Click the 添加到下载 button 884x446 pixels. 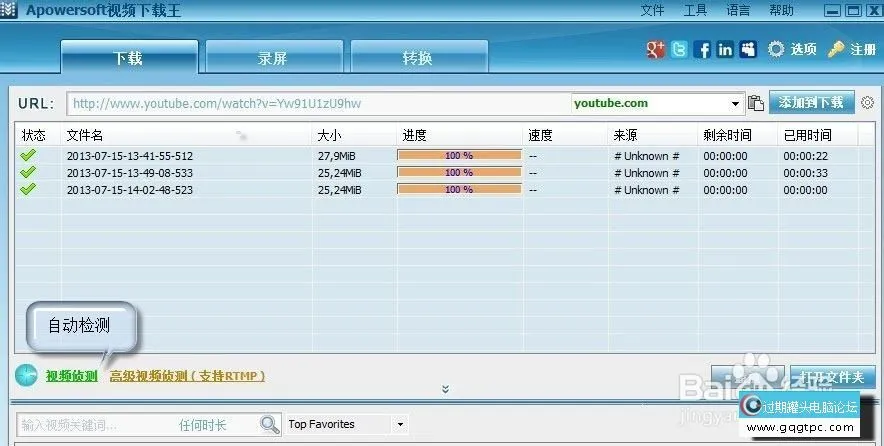click(x=811, y=103)
